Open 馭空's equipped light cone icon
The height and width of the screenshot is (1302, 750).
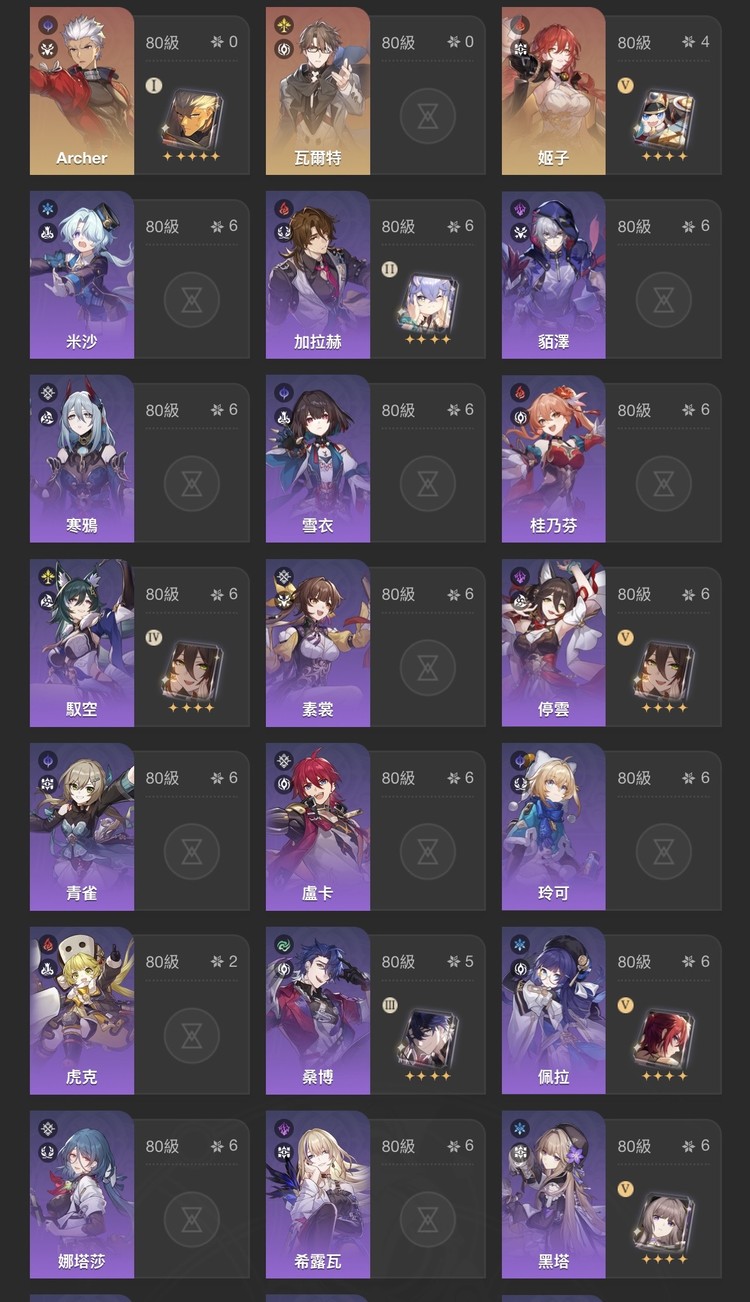pyautogui.click(x=191, y=669)
